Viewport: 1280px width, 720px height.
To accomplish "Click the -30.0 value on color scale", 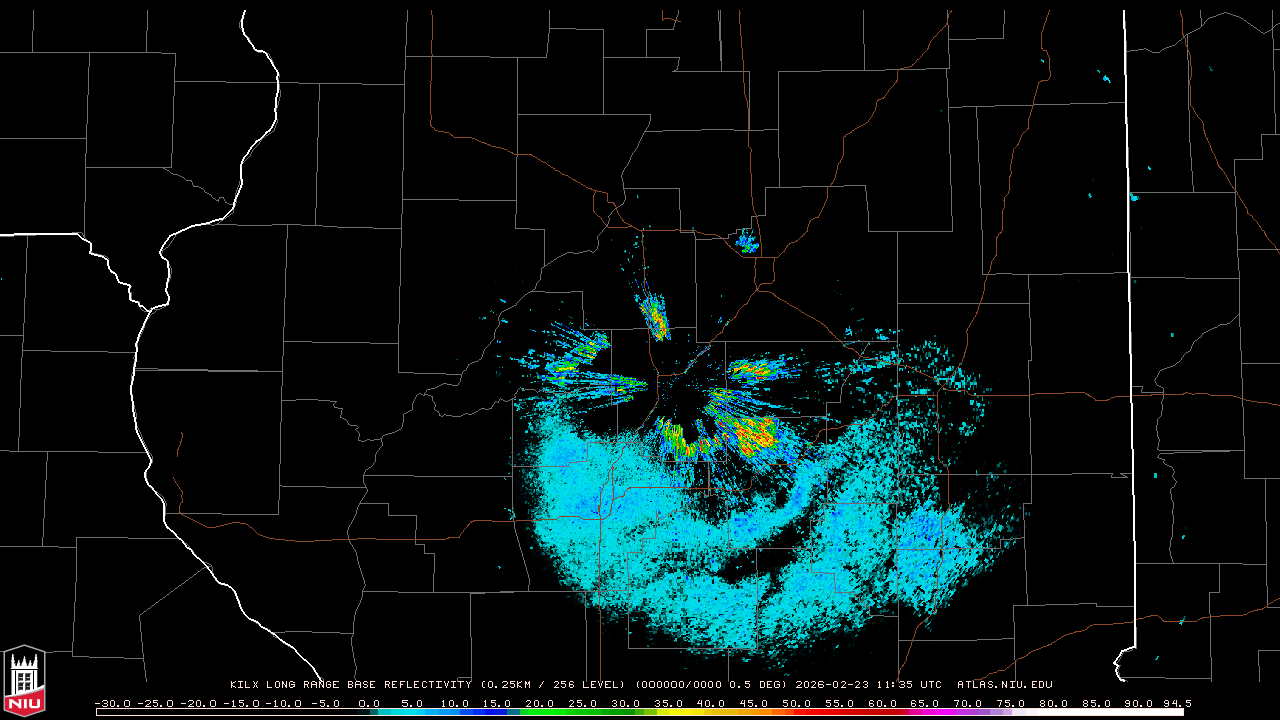I will (110, 704).
